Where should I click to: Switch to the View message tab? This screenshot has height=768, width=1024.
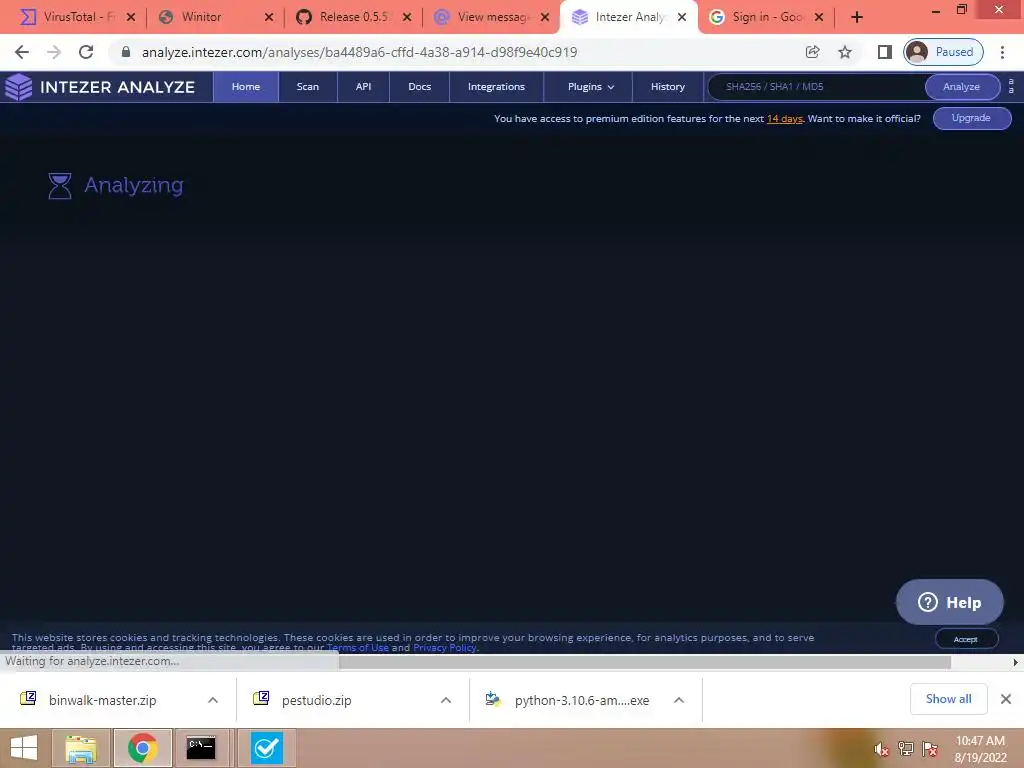point(485,17)
